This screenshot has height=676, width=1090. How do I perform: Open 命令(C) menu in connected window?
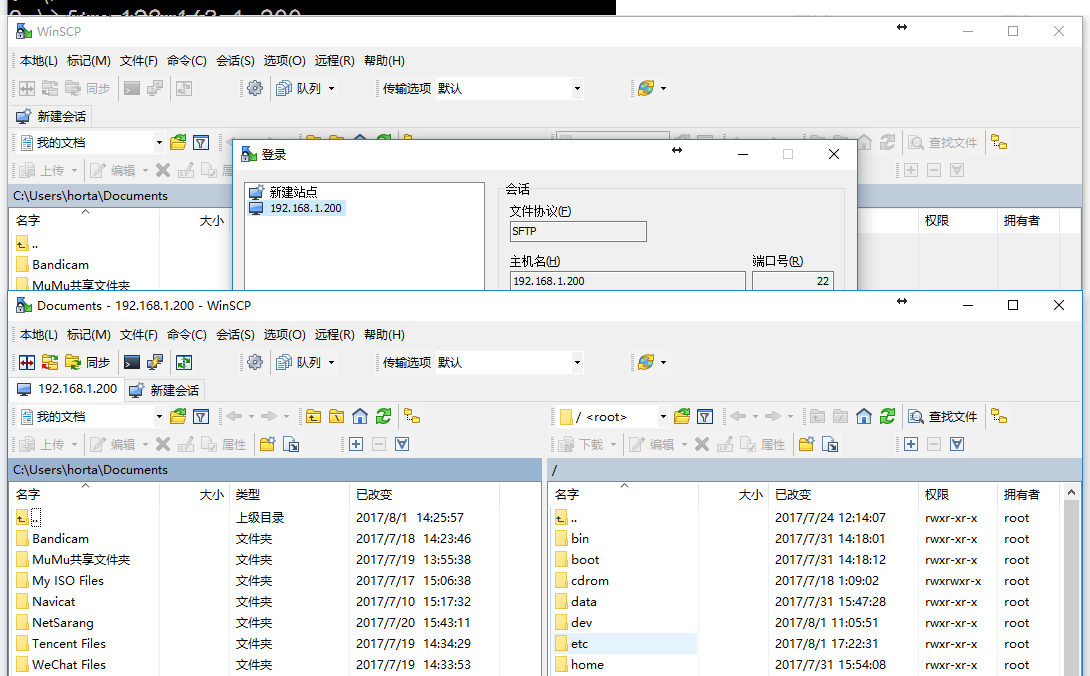coord(187,335)
